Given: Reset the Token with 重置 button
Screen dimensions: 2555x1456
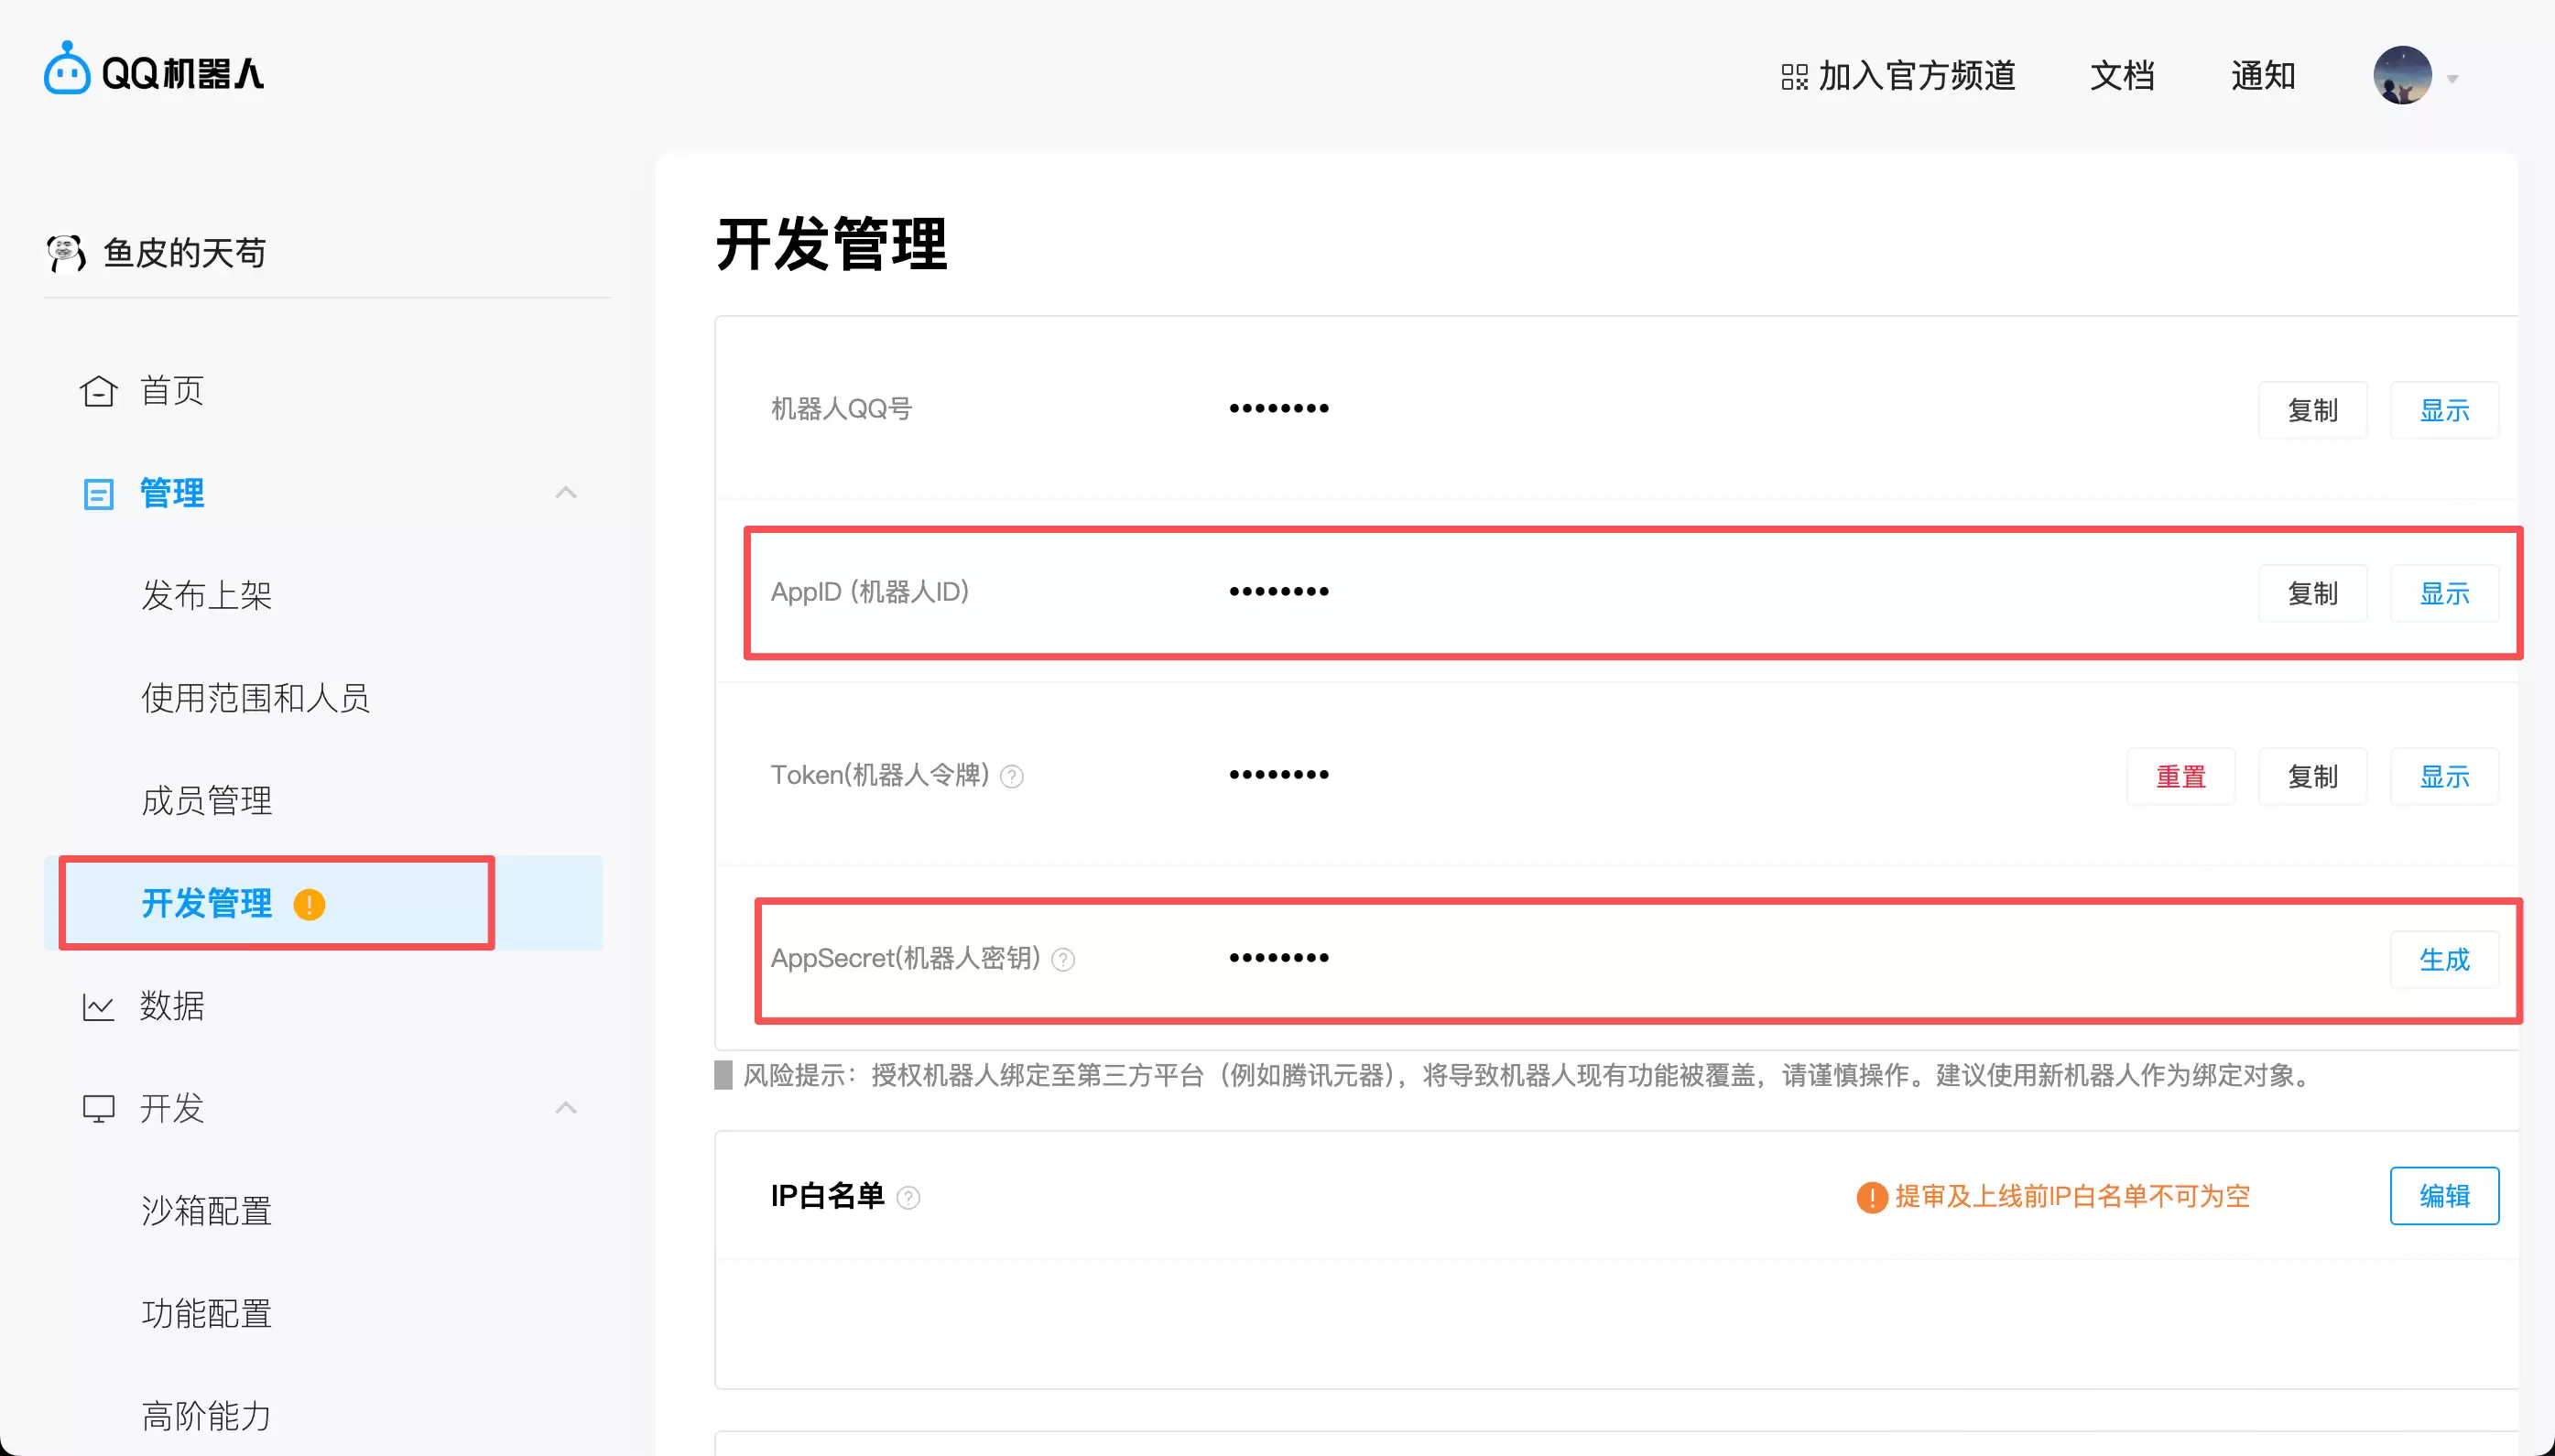Looking at the screenshot, I should [x=2180, y=776].
